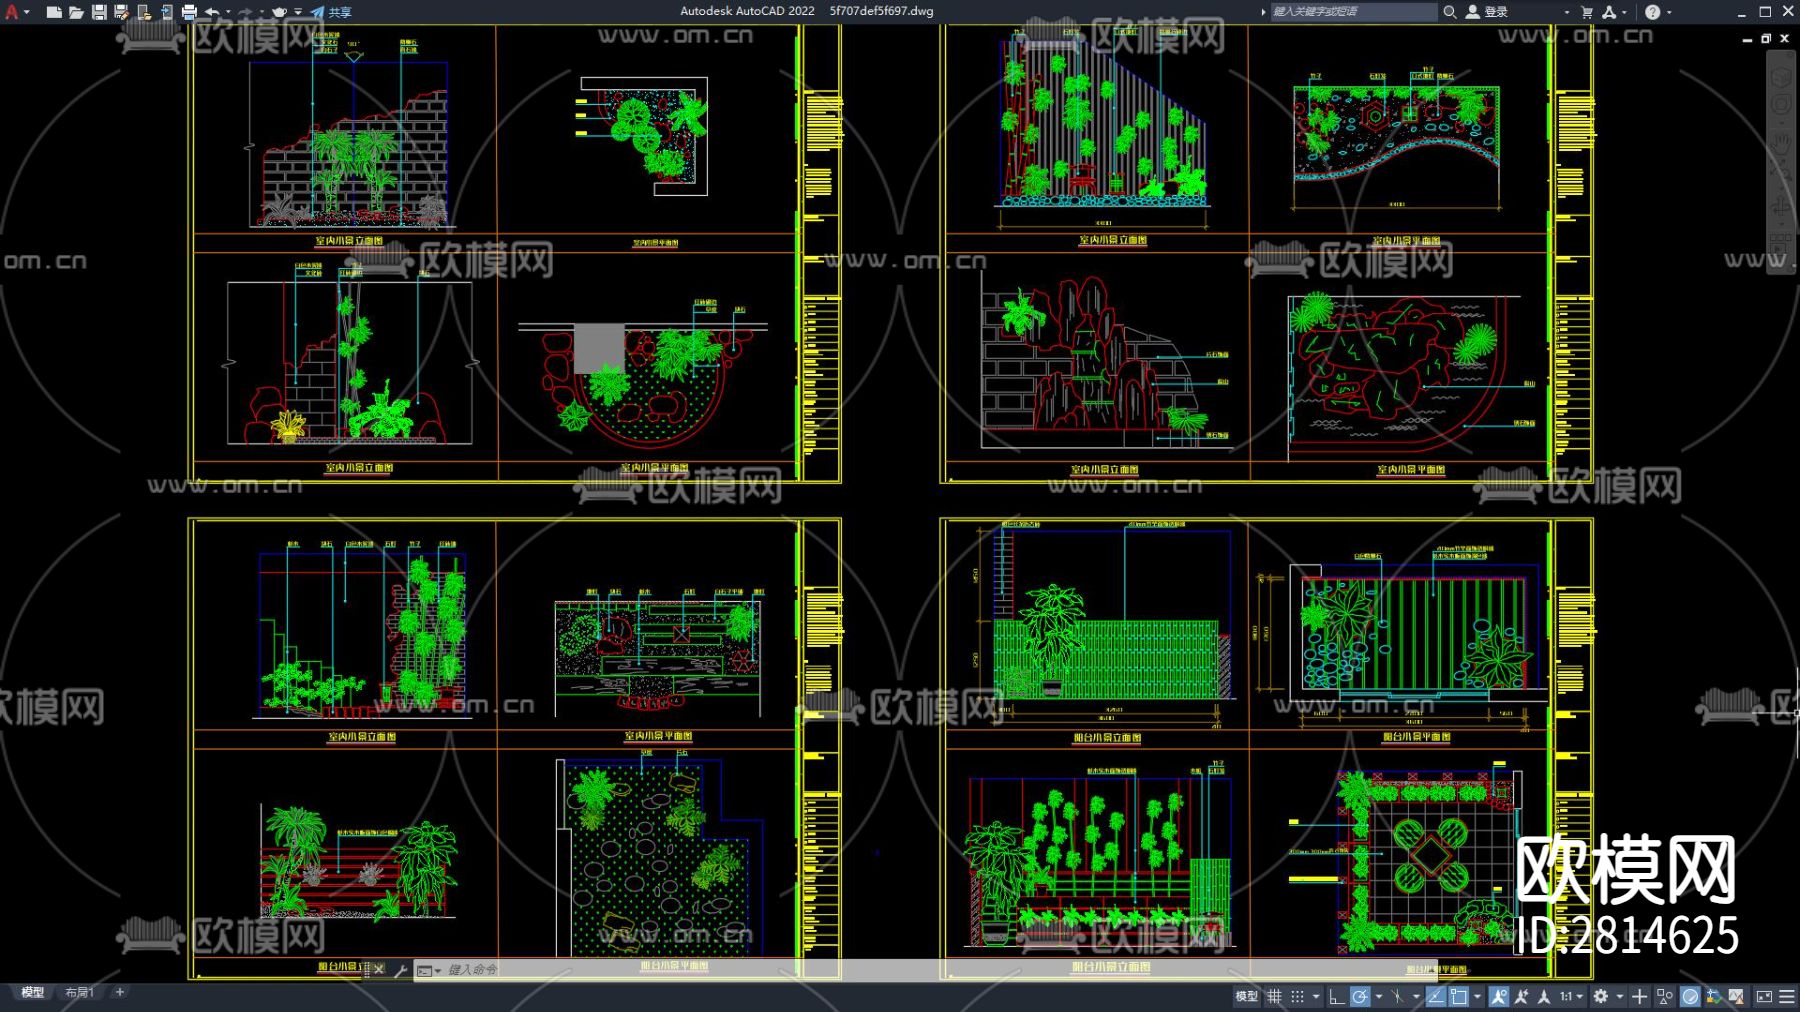Toggle polar tracking
Viewport: 1800px width, 1012px height.
pos(1360,997)
